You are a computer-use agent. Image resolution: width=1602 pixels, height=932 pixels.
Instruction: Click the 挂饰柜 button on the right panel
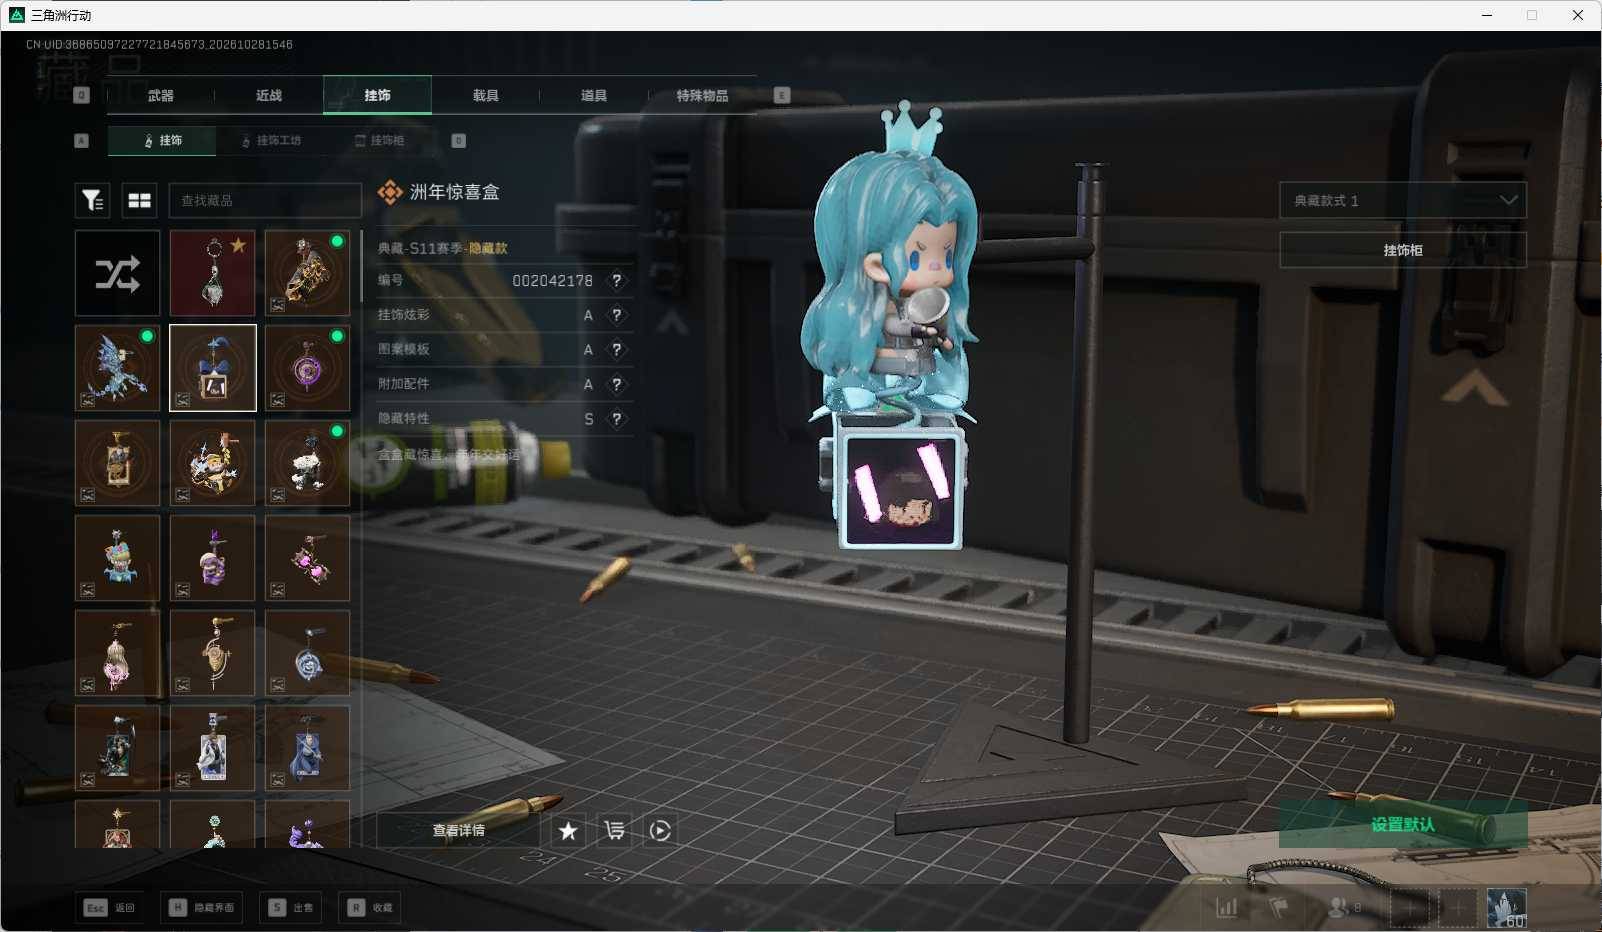[1403, 250]
